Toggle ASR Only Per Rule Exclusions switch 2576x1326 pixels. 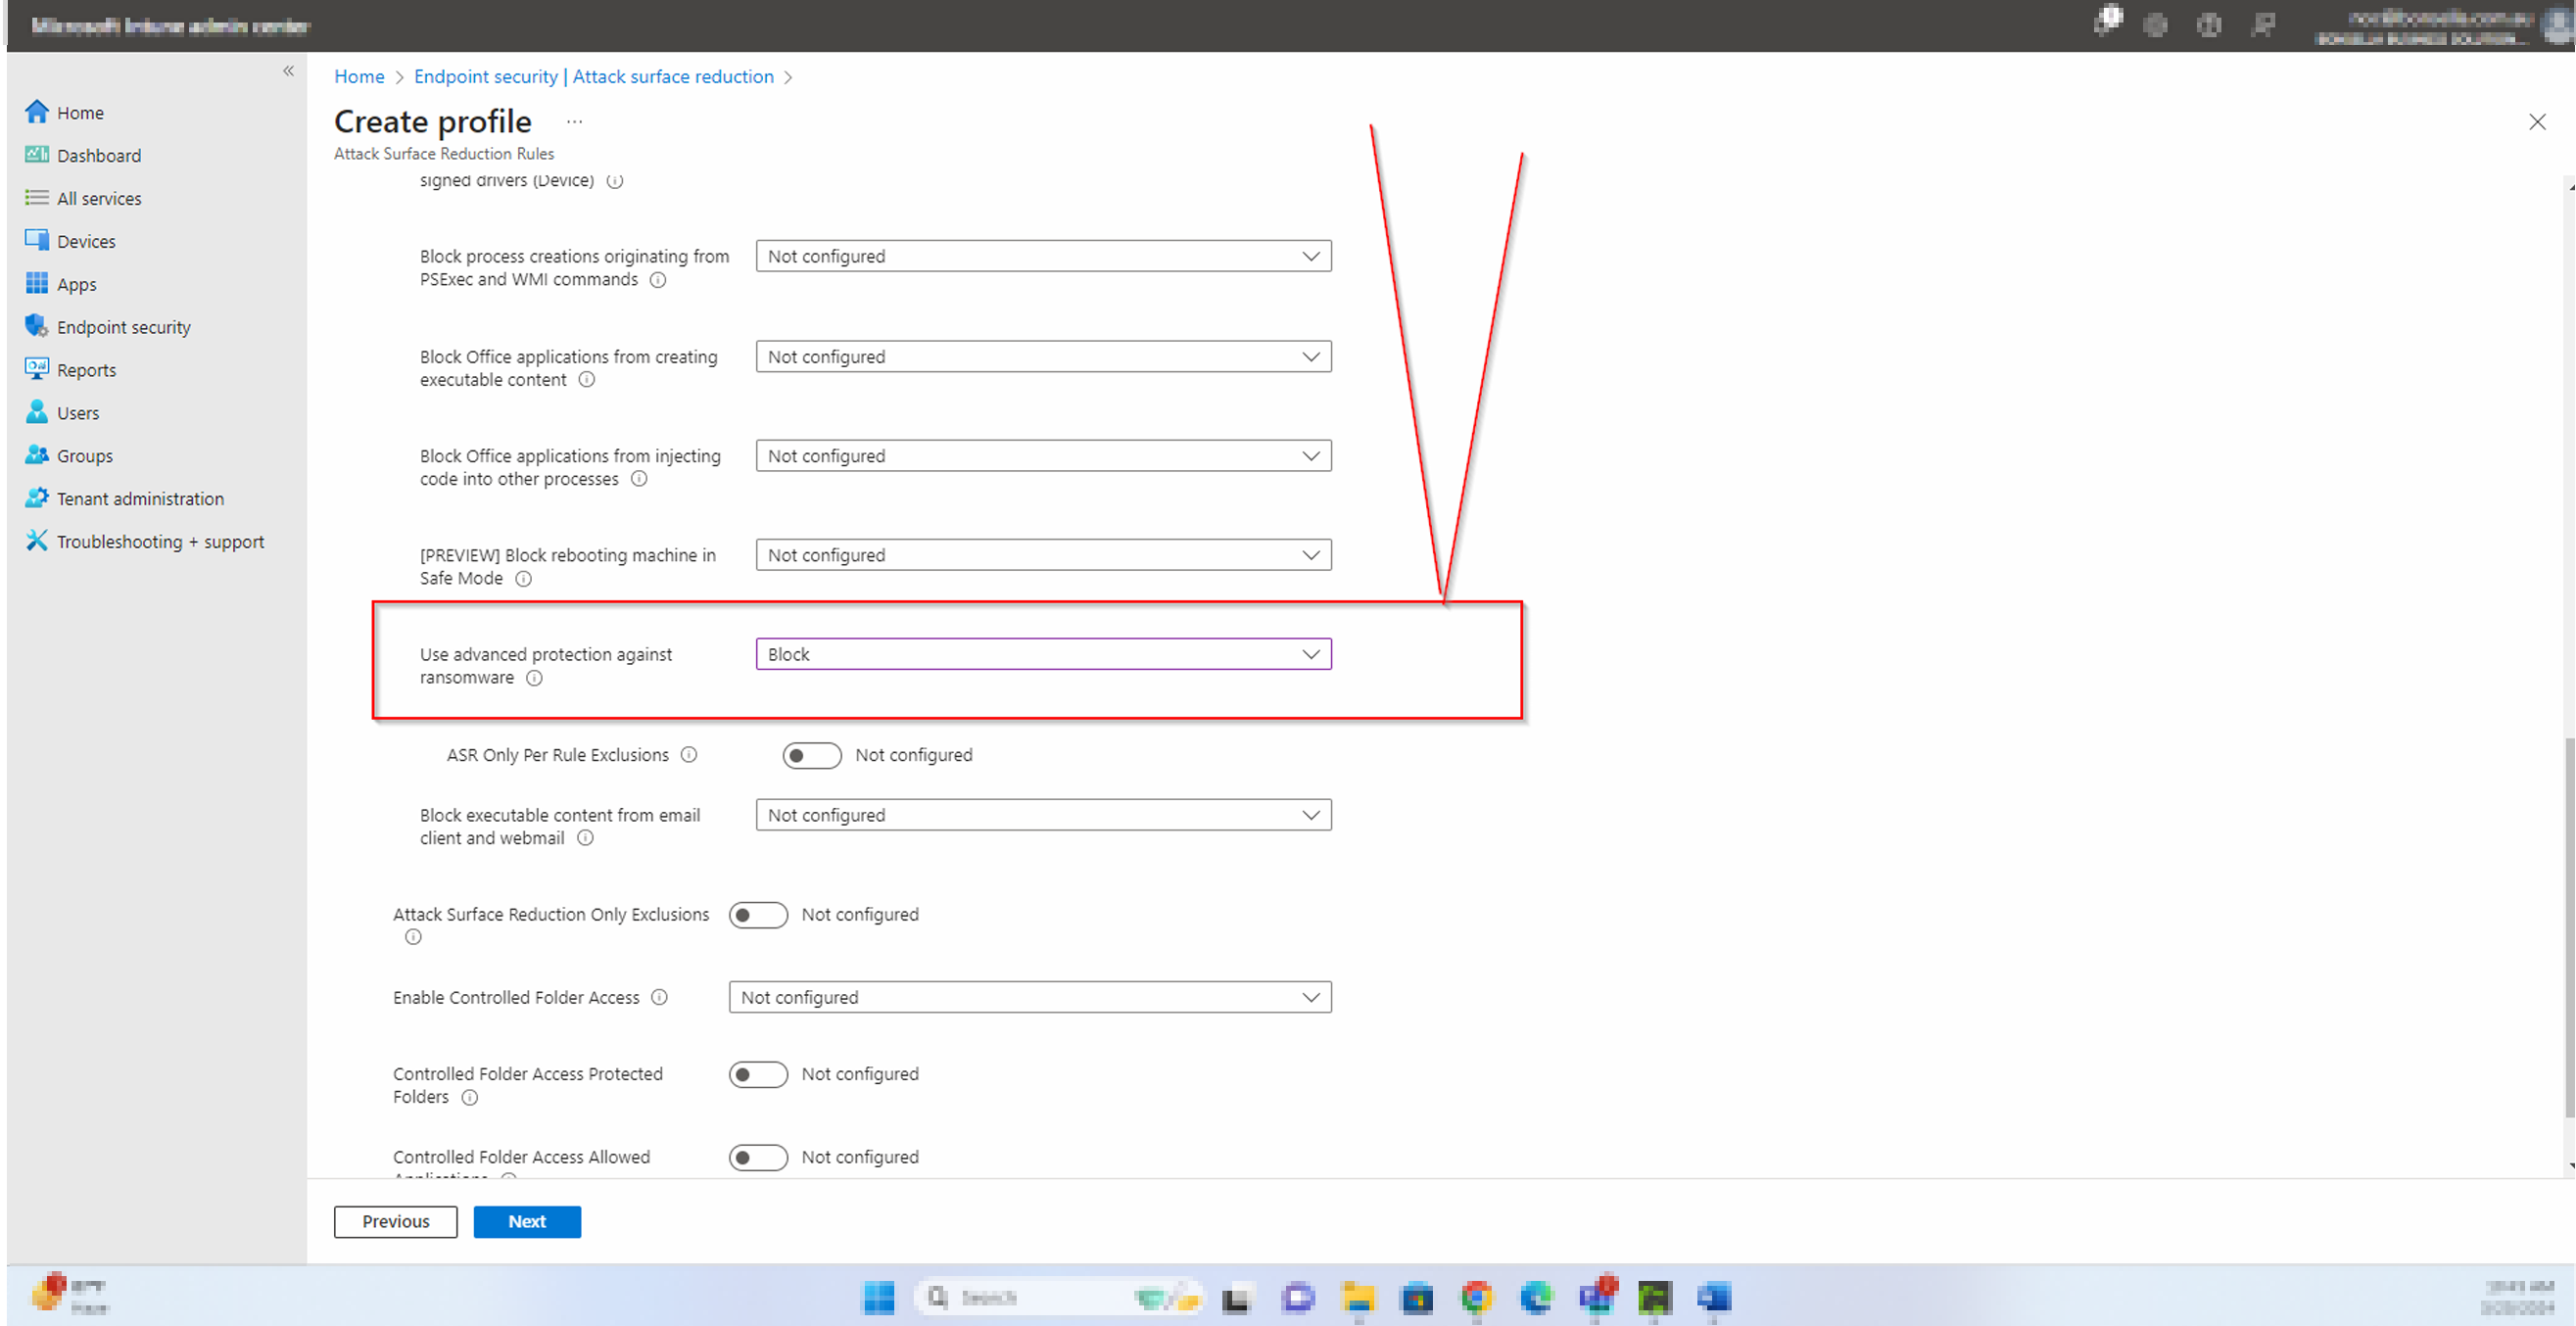coord(811,755)
